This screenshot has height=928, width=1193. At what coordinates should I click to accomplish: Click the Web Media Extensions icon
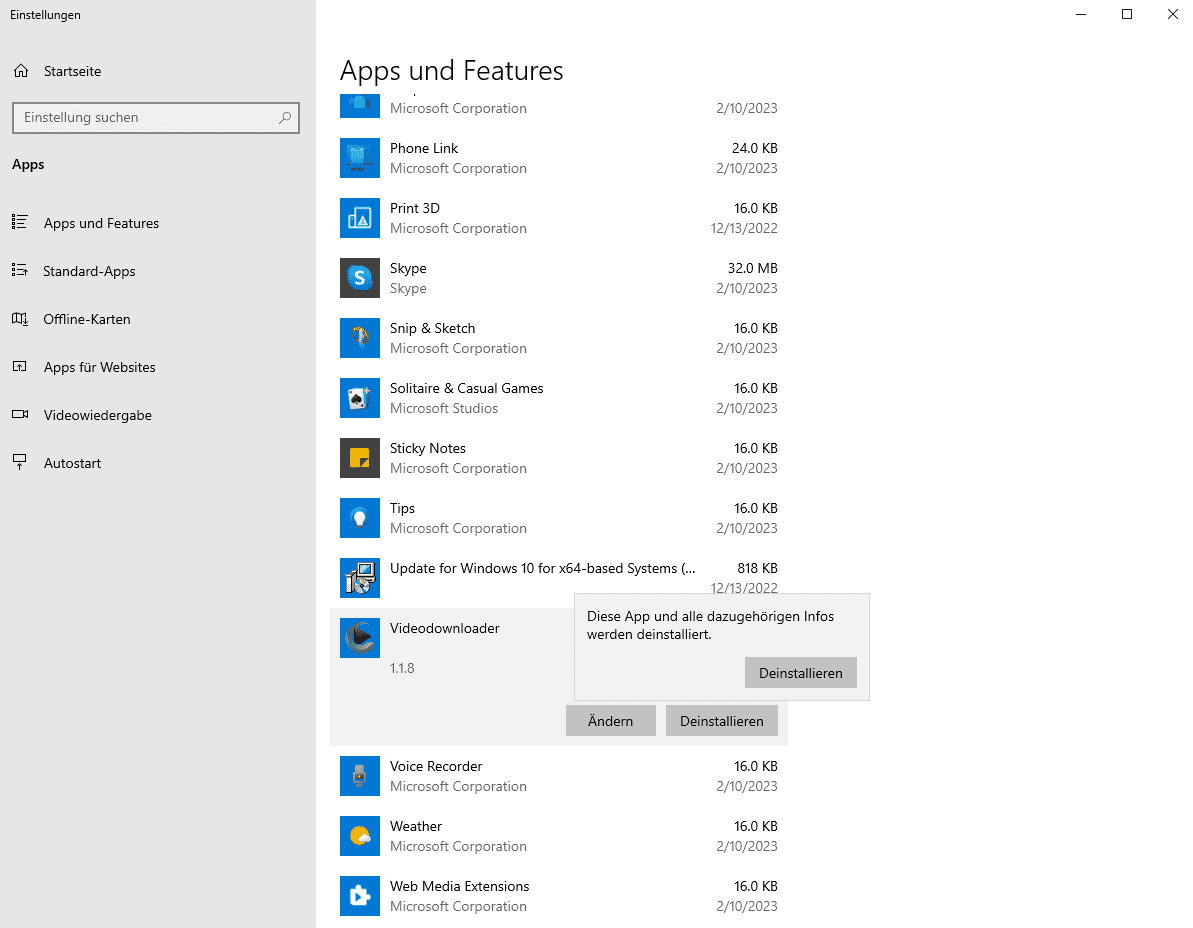click(359, 896)
